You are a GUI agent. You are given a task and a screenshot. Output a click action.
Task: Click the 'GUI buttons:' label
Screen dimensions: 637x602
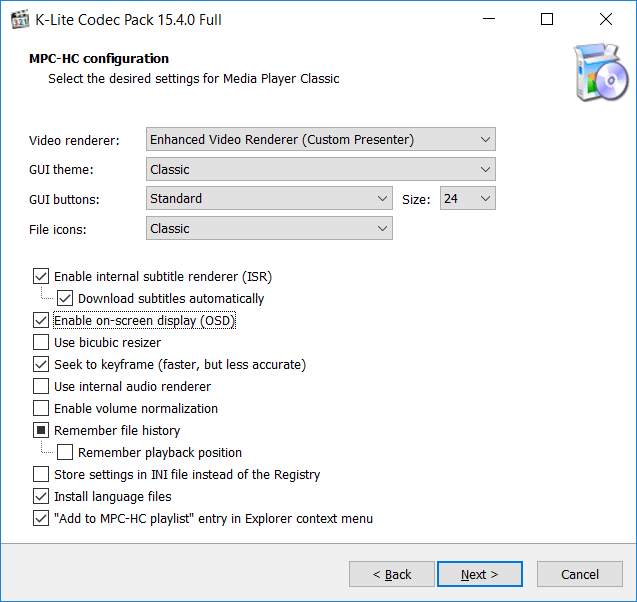coord(64,199)
